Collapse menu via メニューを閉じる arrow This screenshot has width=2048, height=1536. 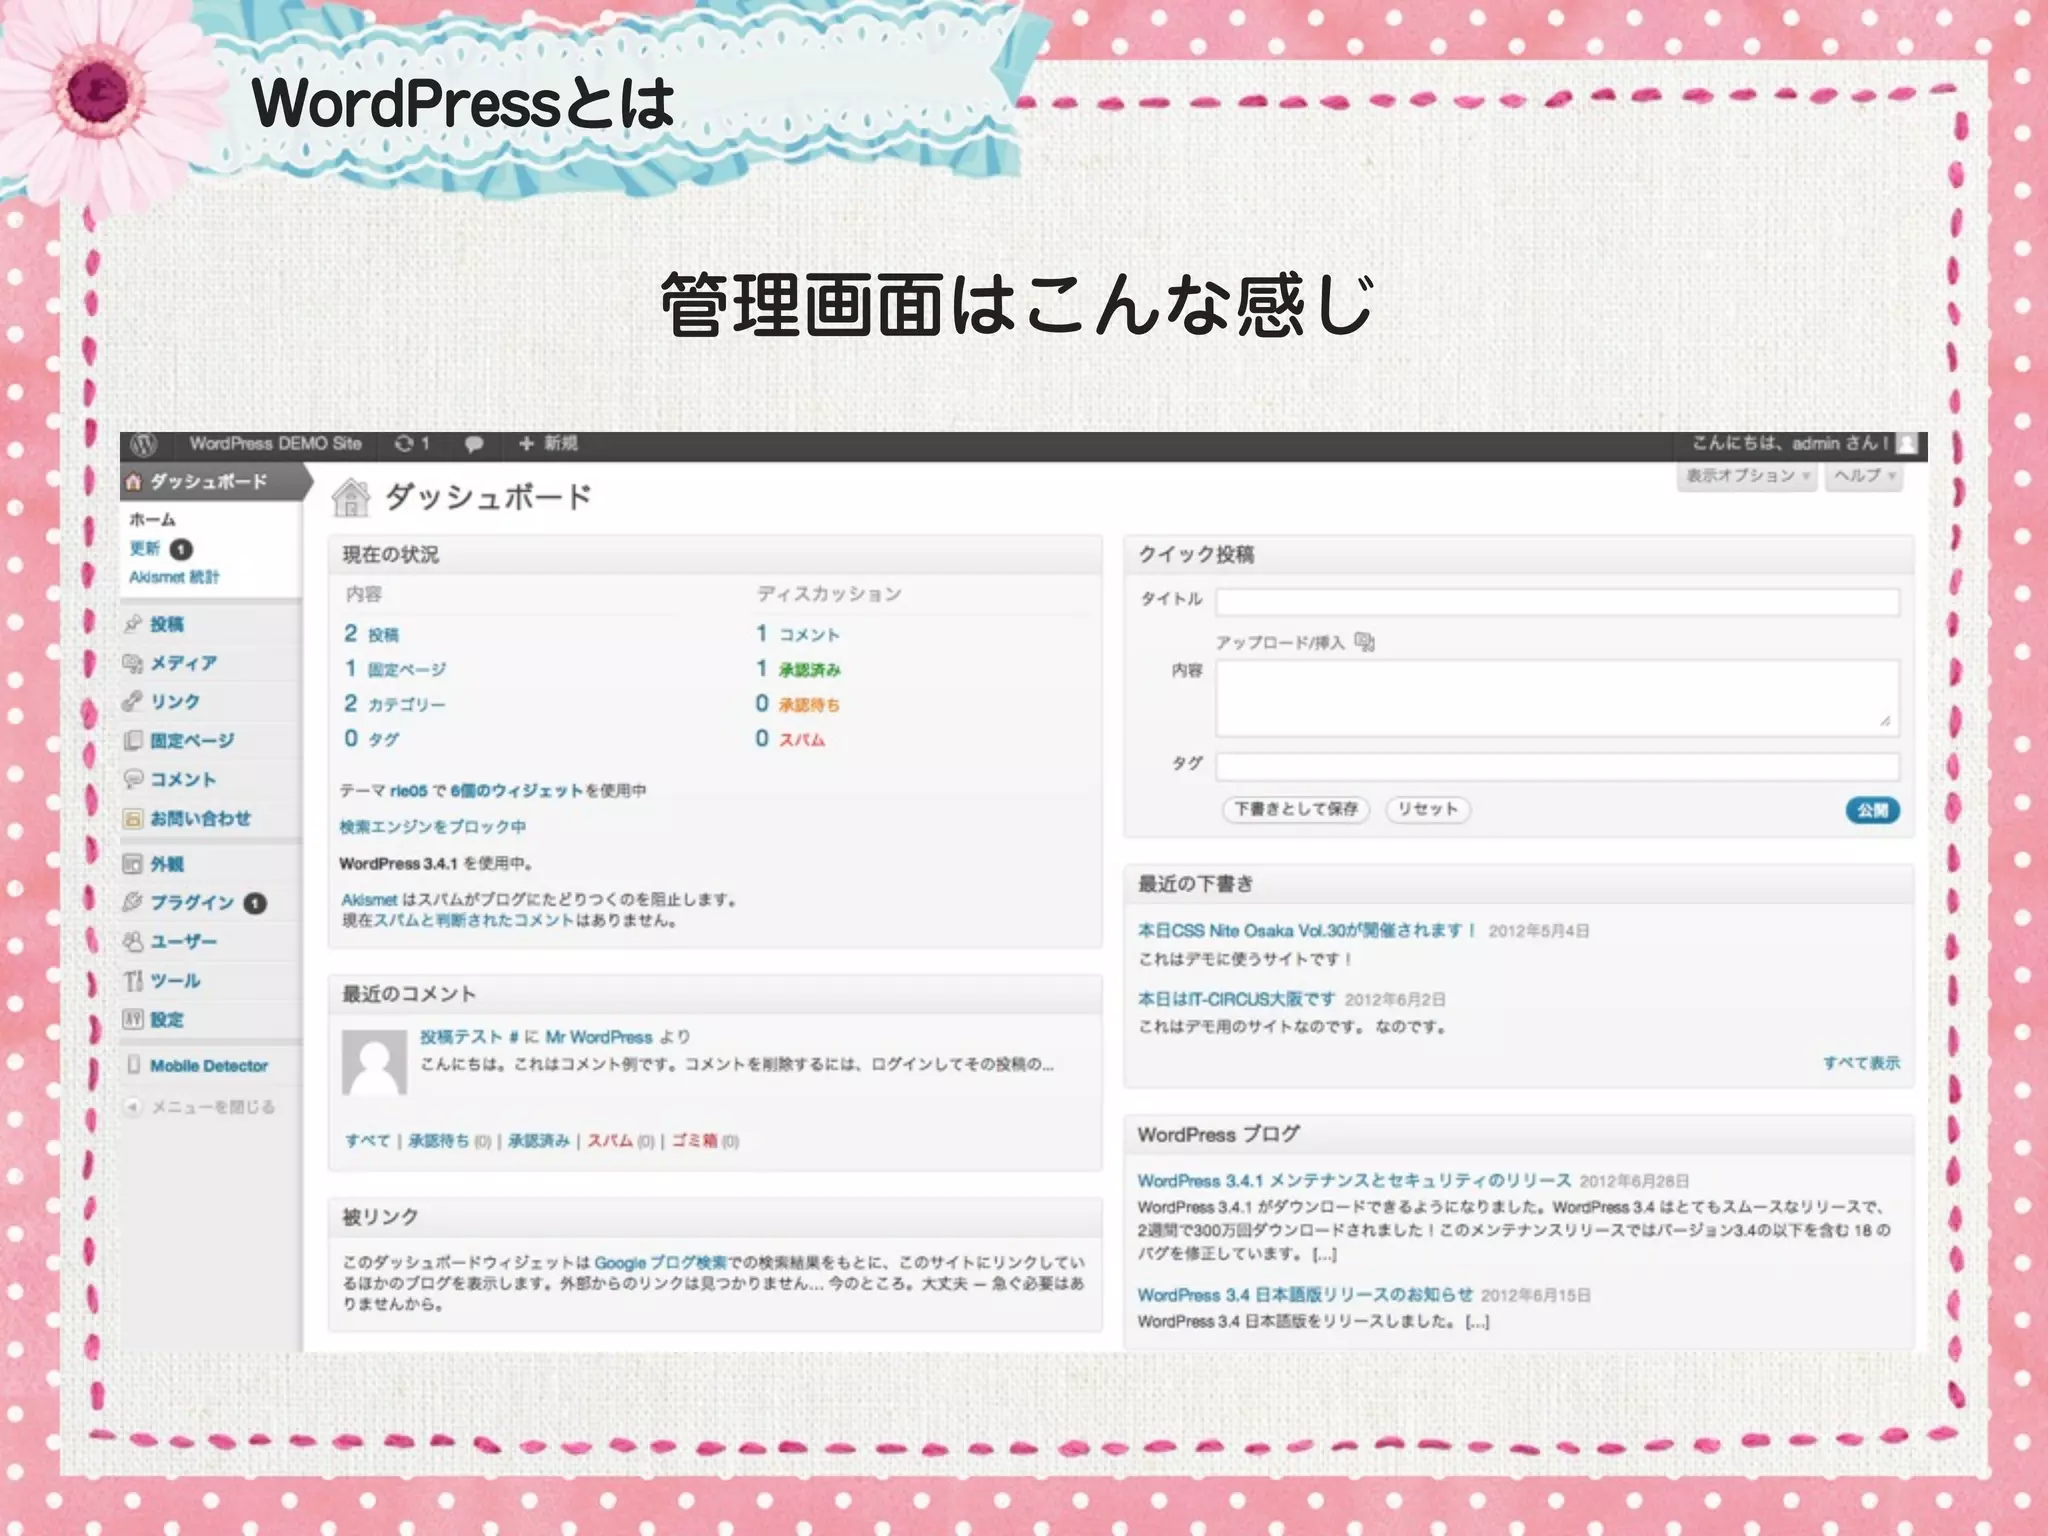(x=133, y=1107)
